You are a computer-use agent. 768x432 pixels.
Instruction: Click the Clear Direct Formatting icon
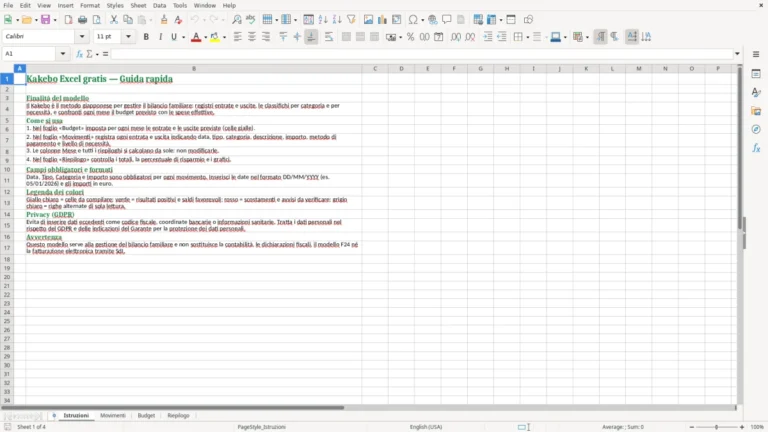(178, 20)
